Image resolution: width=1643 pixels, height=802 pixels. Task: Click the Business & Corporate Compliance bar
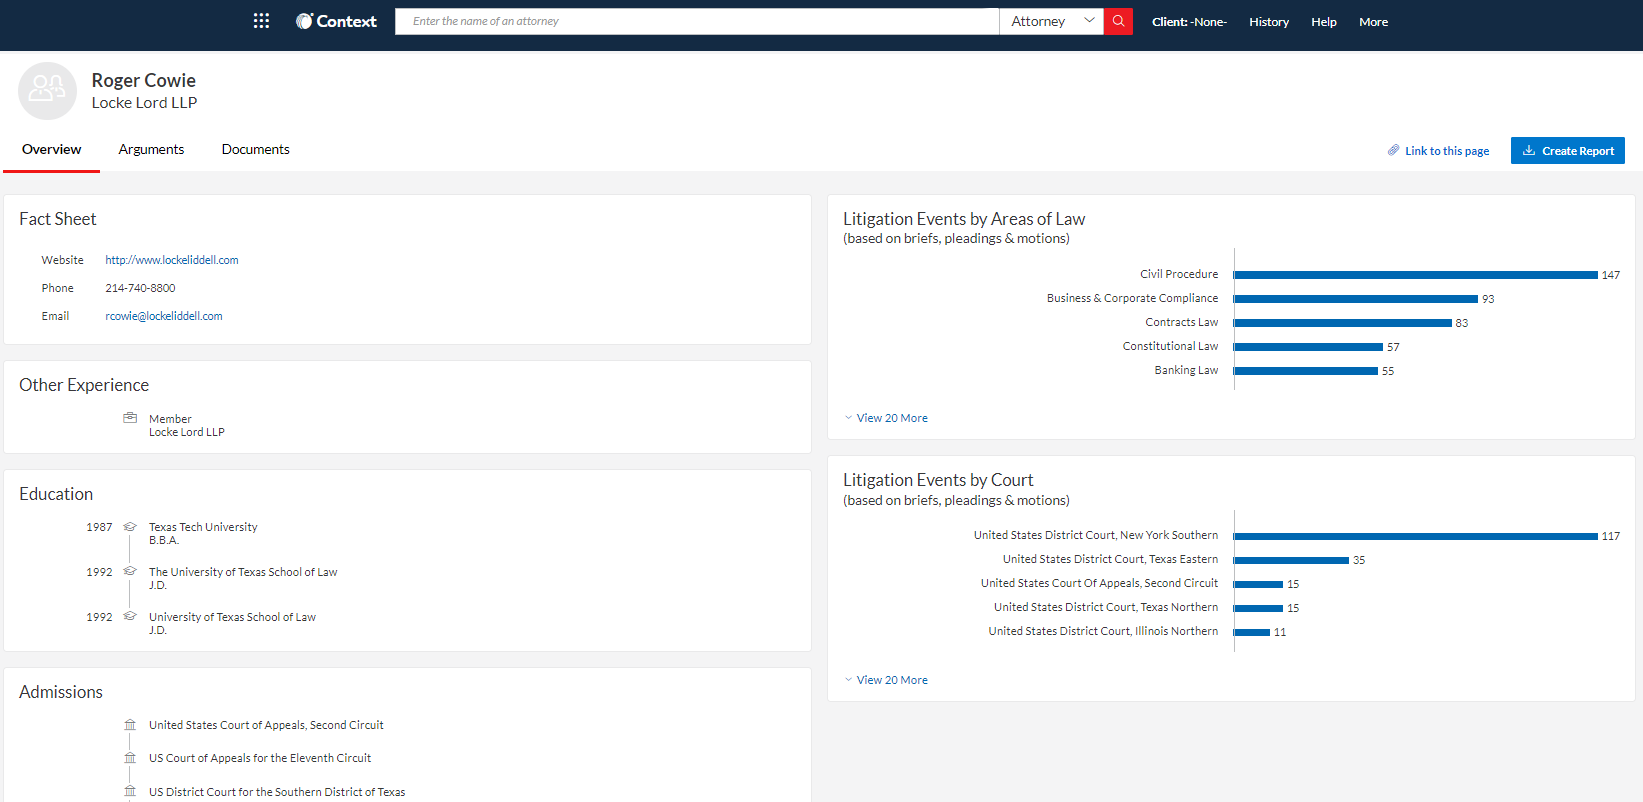click(1356, 299)
